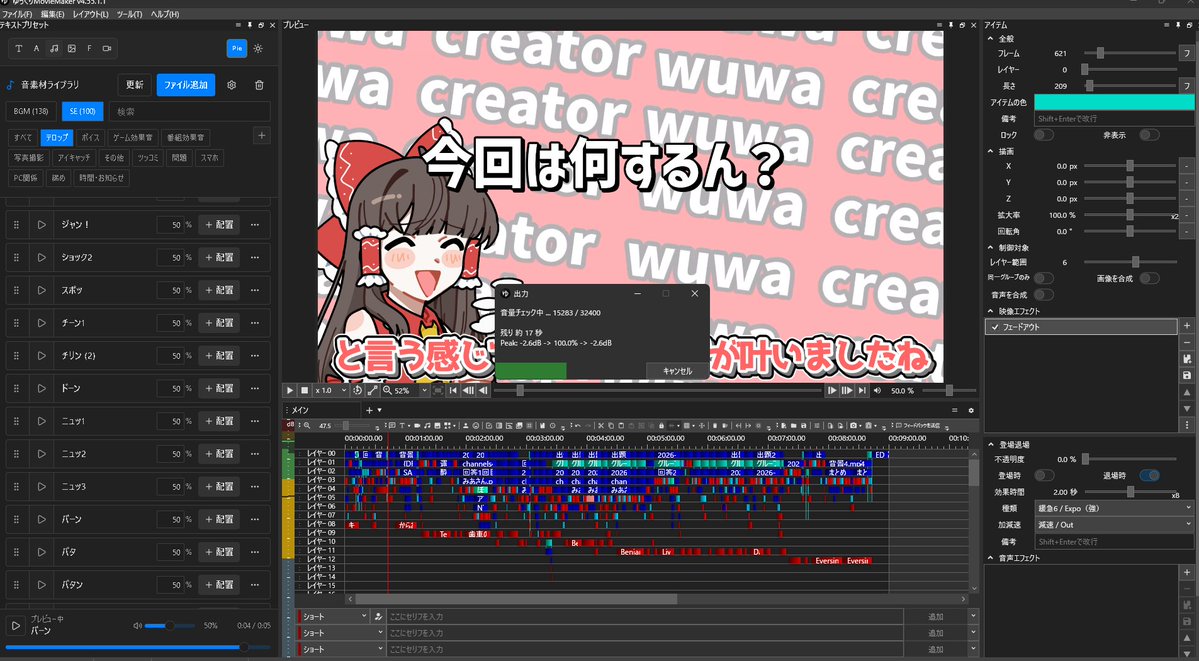
Task: Click the 備考 notes field in 全般
Action: pos(1114,119)
